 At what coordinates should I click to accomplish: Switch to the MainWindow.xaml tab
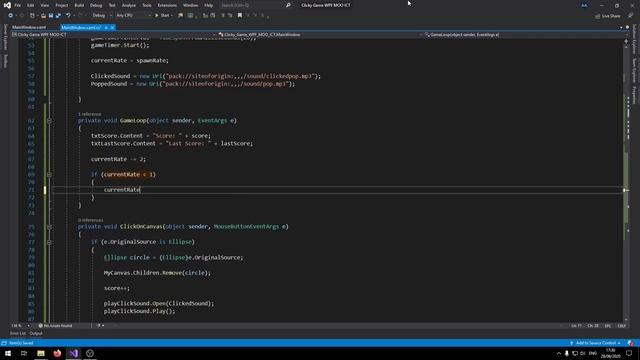click(29, 27)
